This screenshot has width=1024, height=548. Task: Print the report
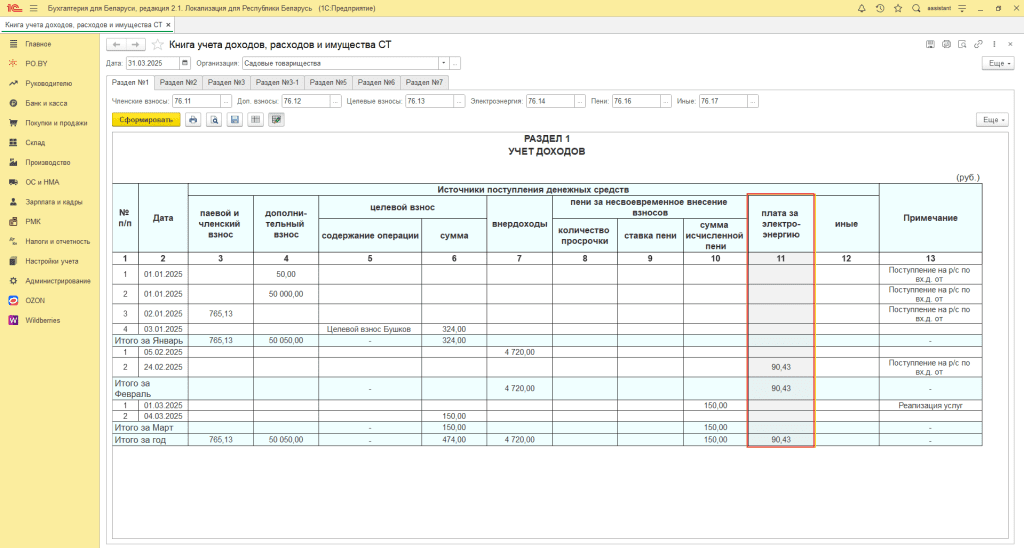(x=193, y=120)
